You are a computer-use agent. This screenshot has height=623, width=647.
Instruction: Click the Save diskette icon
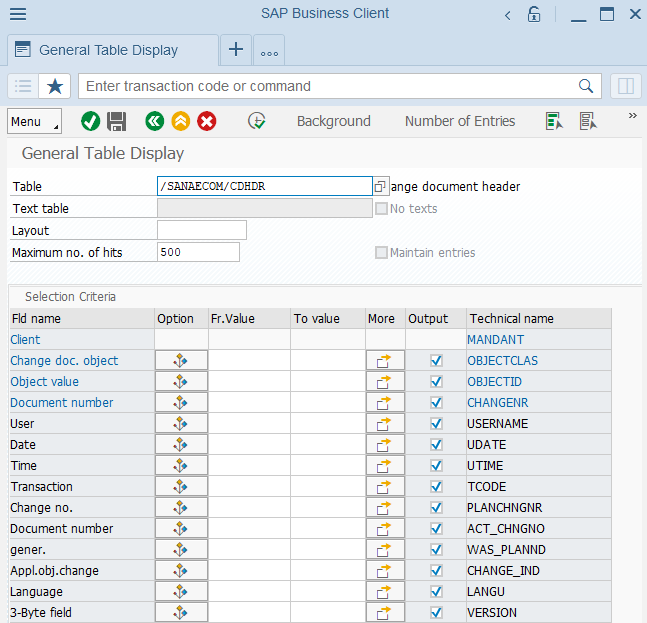117,121
